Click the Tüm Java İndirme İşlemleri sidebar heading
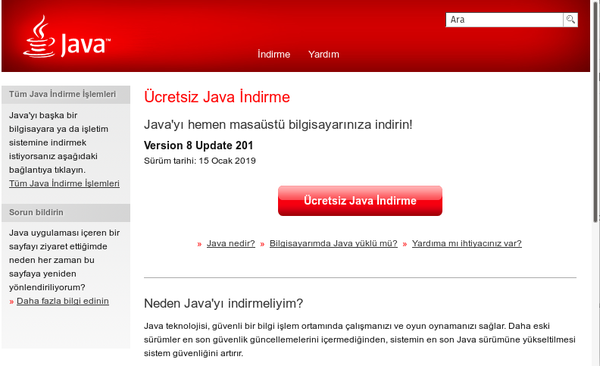 [x=62, y=94]
